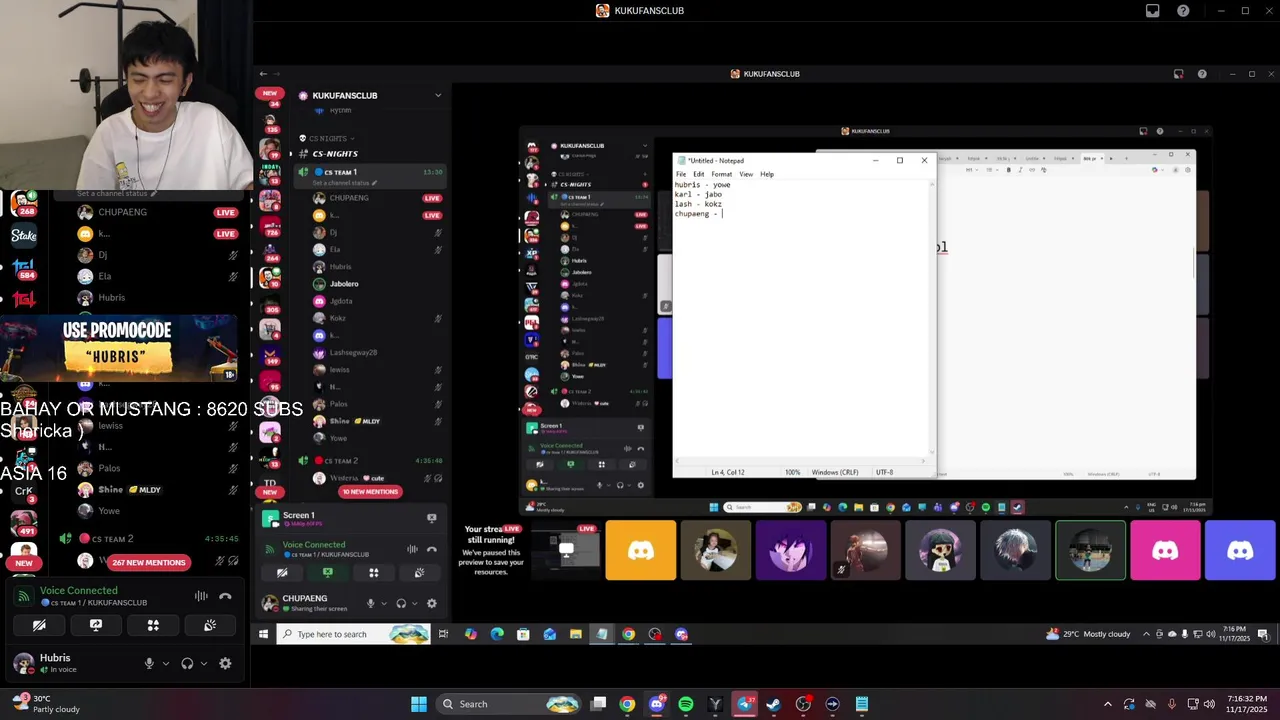Select the orange Discord avatar participant tile
The width and height of the screenshot is (1280, 720).
pos(641,550)
